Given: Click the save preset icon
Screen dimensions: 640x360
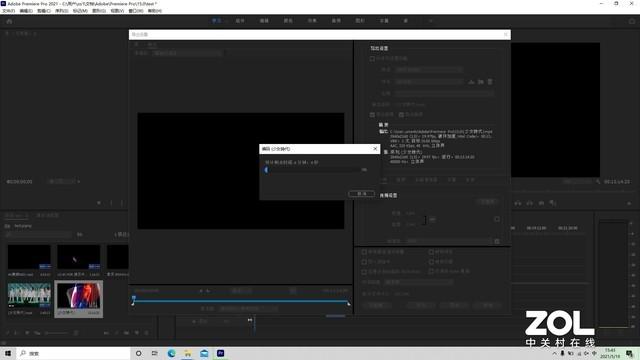Looking at the screenshot, I should coord(471,82).
